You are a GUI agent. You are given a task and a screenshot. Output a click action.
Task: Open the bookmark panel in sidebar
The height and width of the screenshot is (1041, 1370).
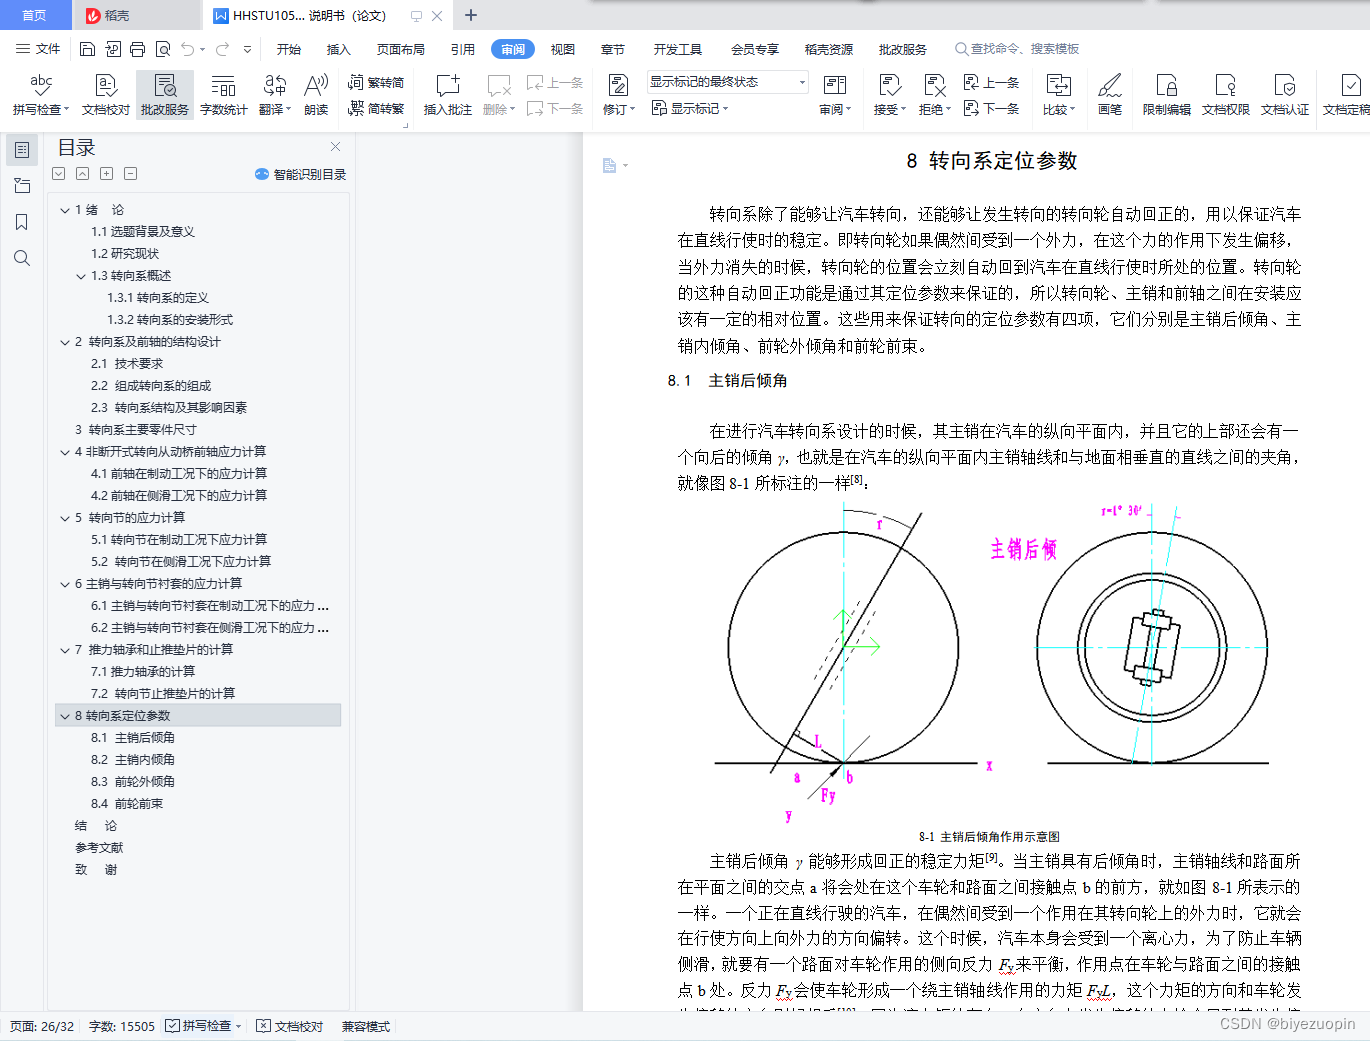click(22, 222)
